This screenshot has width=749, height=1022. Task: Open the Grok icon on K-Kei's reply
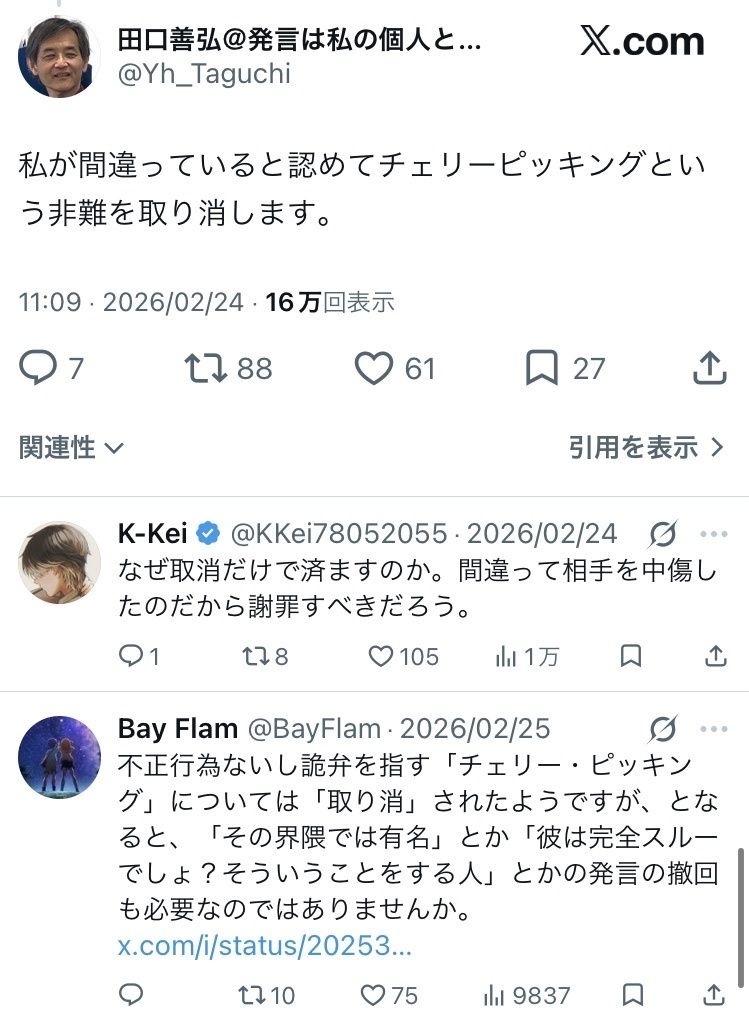point(663,534)
